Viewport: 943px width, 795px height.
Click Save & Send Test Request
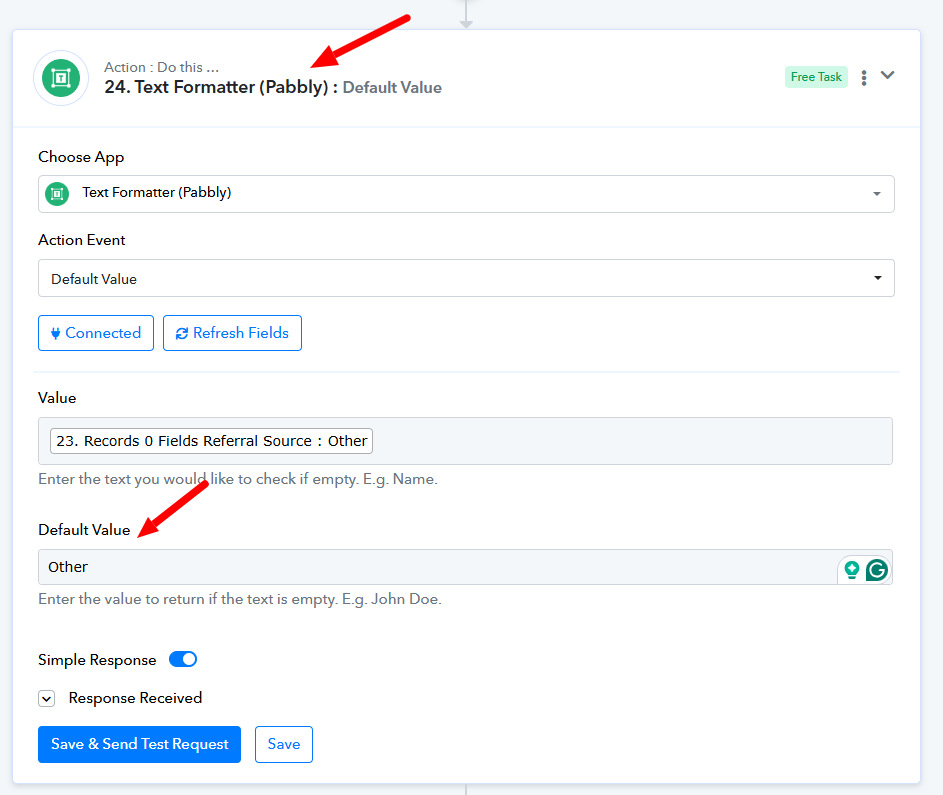tap(140, 744)
